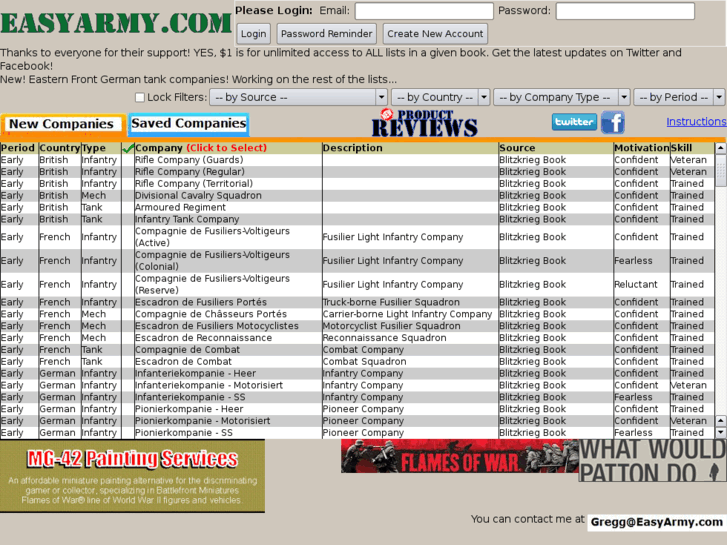Switch to the New Companies tab

tap(62, 124)
